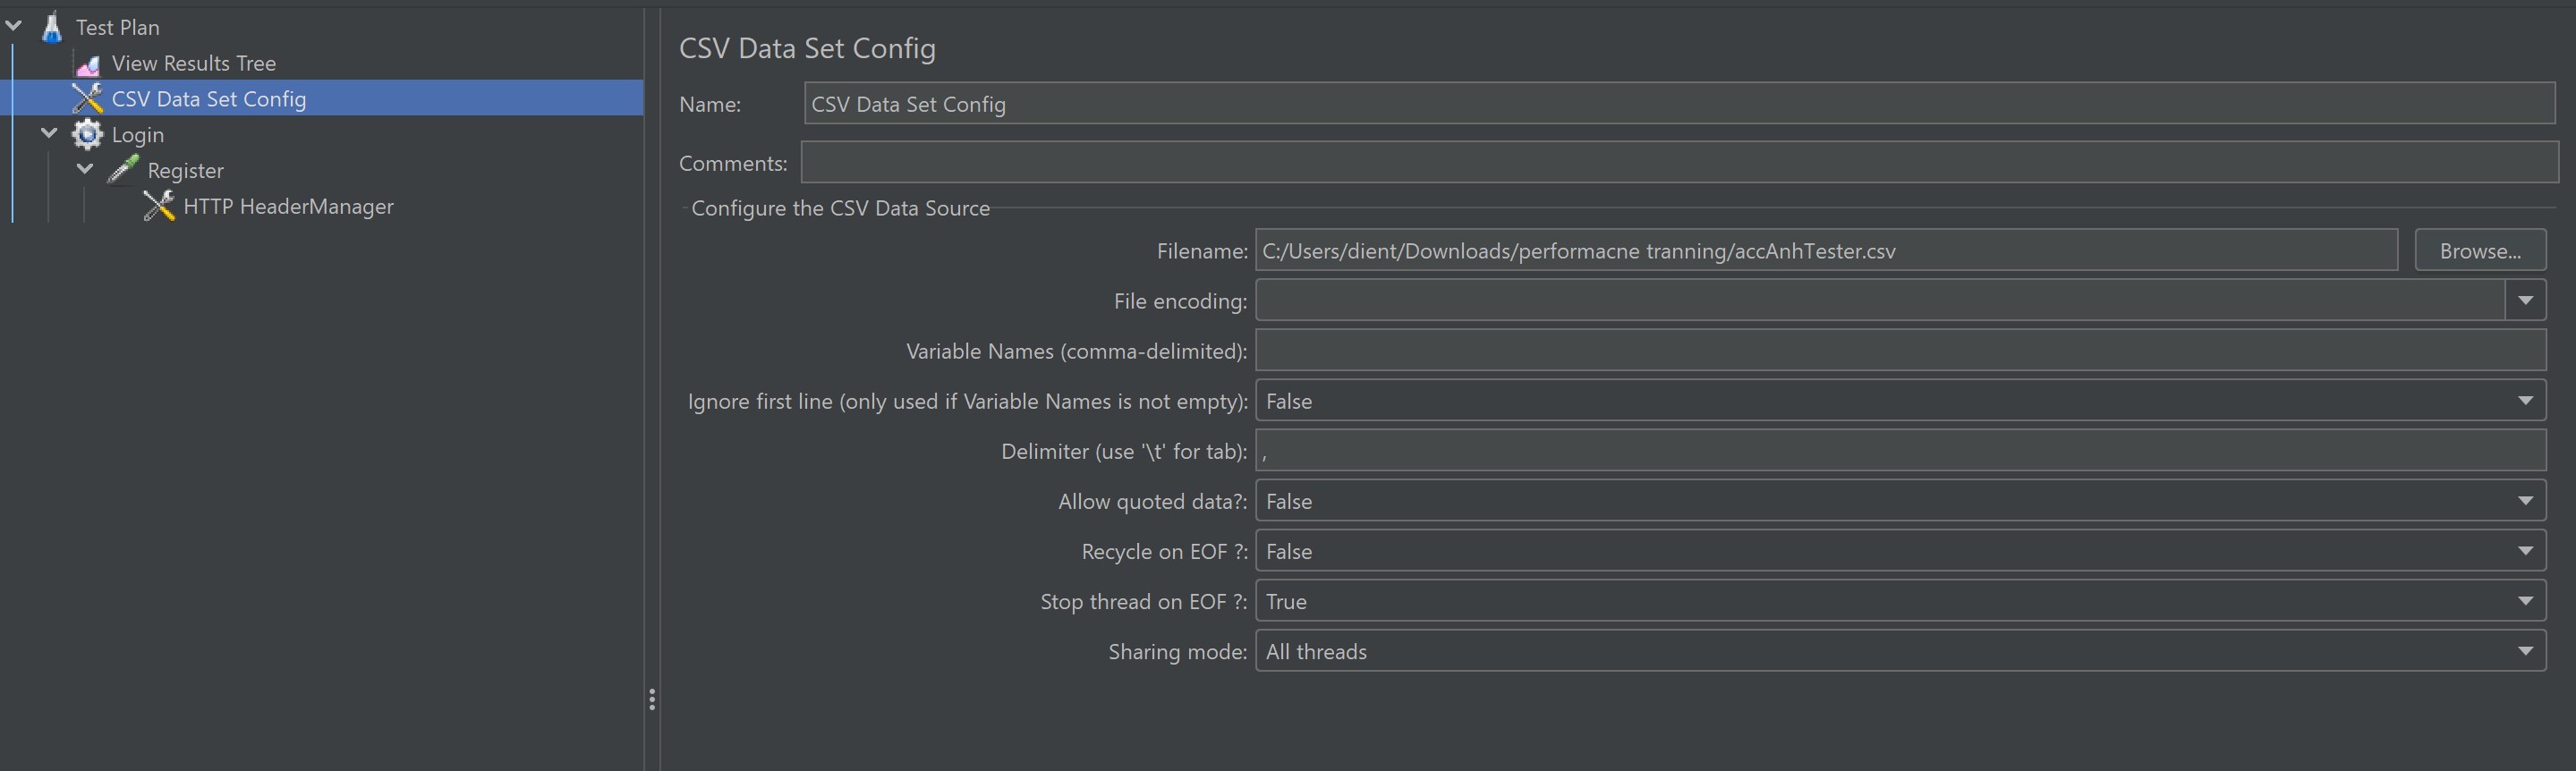Open the Allow quoted data dropdown
The height and width of the screenshot is (771, 2576).
point(2524,500)
